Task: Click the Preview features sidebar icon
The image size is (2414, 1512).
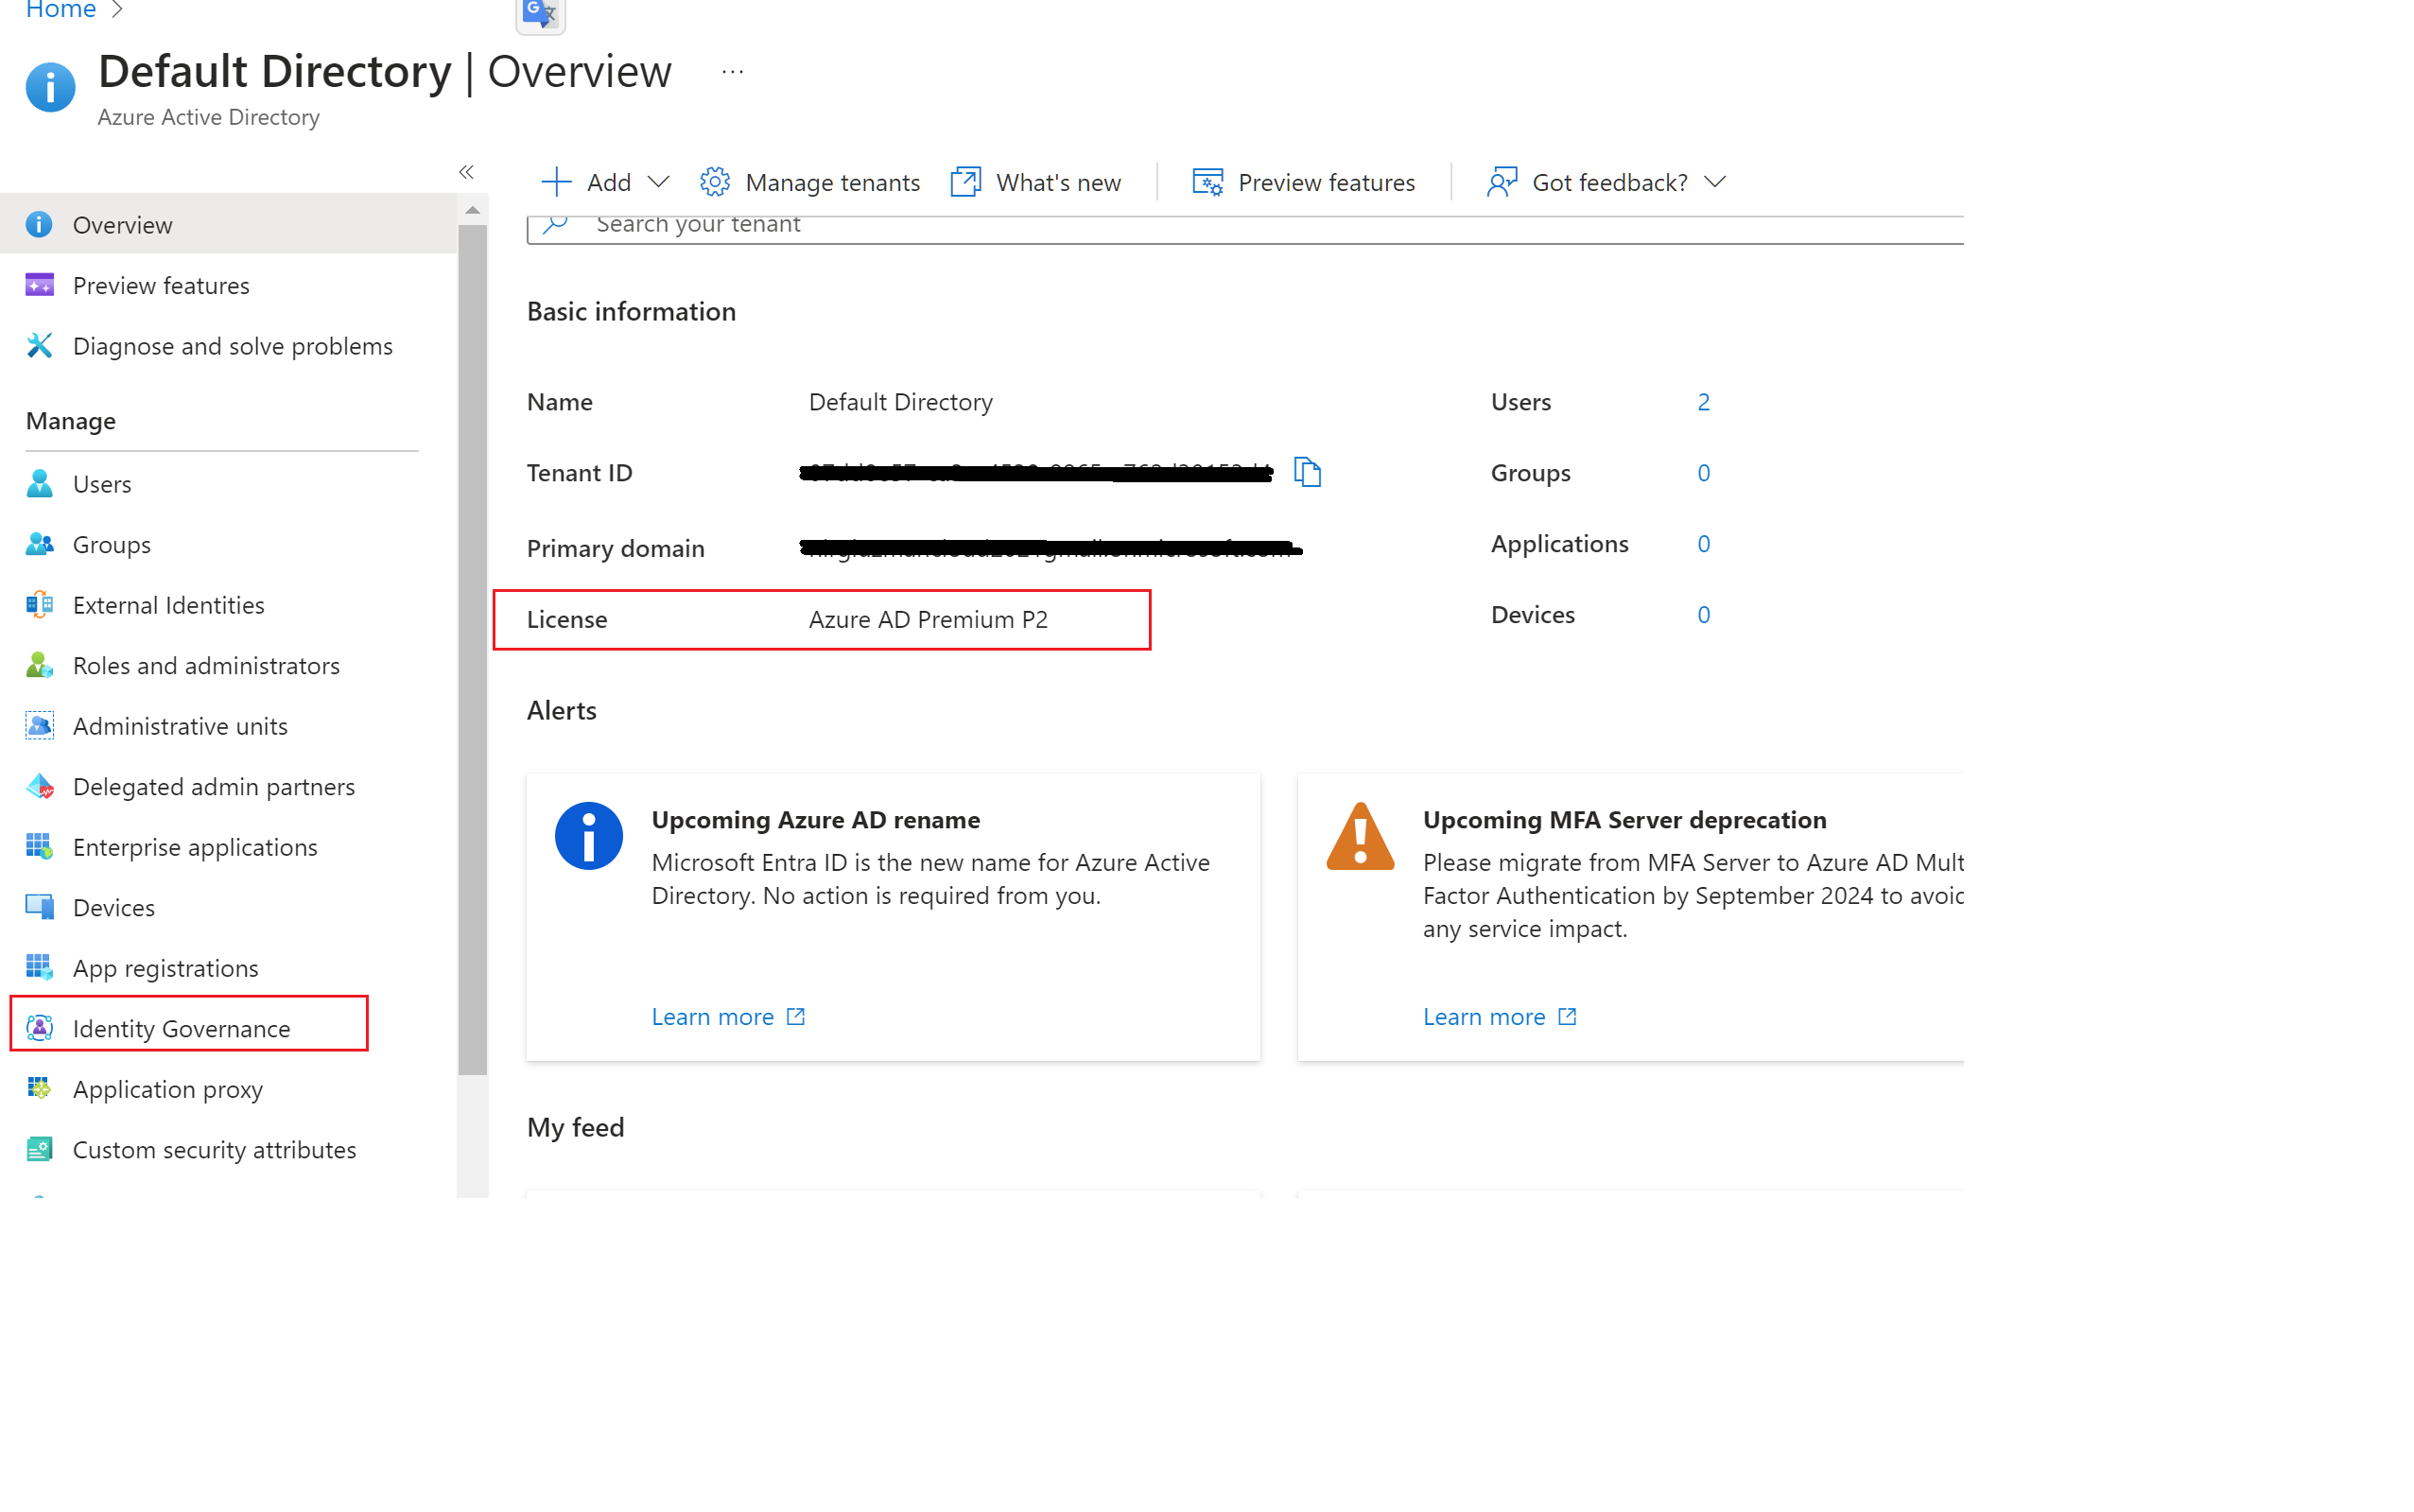Action: click(39, 285)
